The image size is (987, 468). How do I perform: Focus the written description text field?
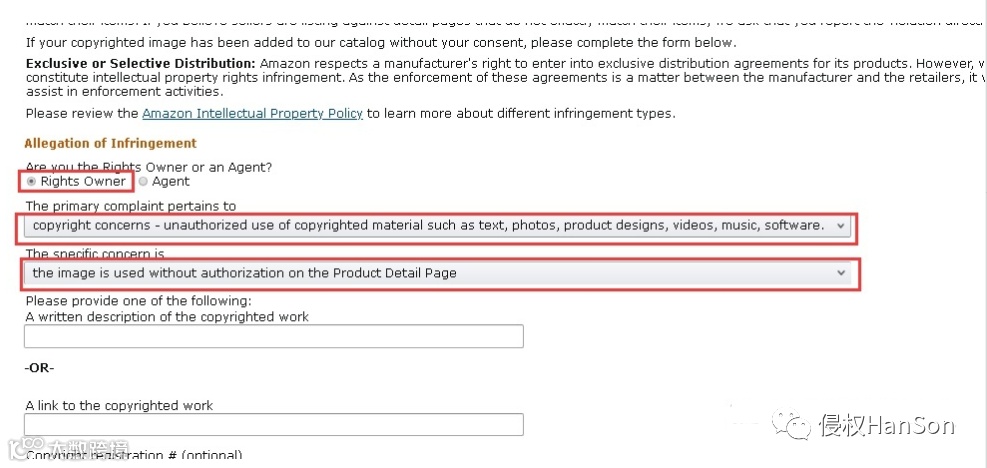pyautogui.click(x=274, y=337)
